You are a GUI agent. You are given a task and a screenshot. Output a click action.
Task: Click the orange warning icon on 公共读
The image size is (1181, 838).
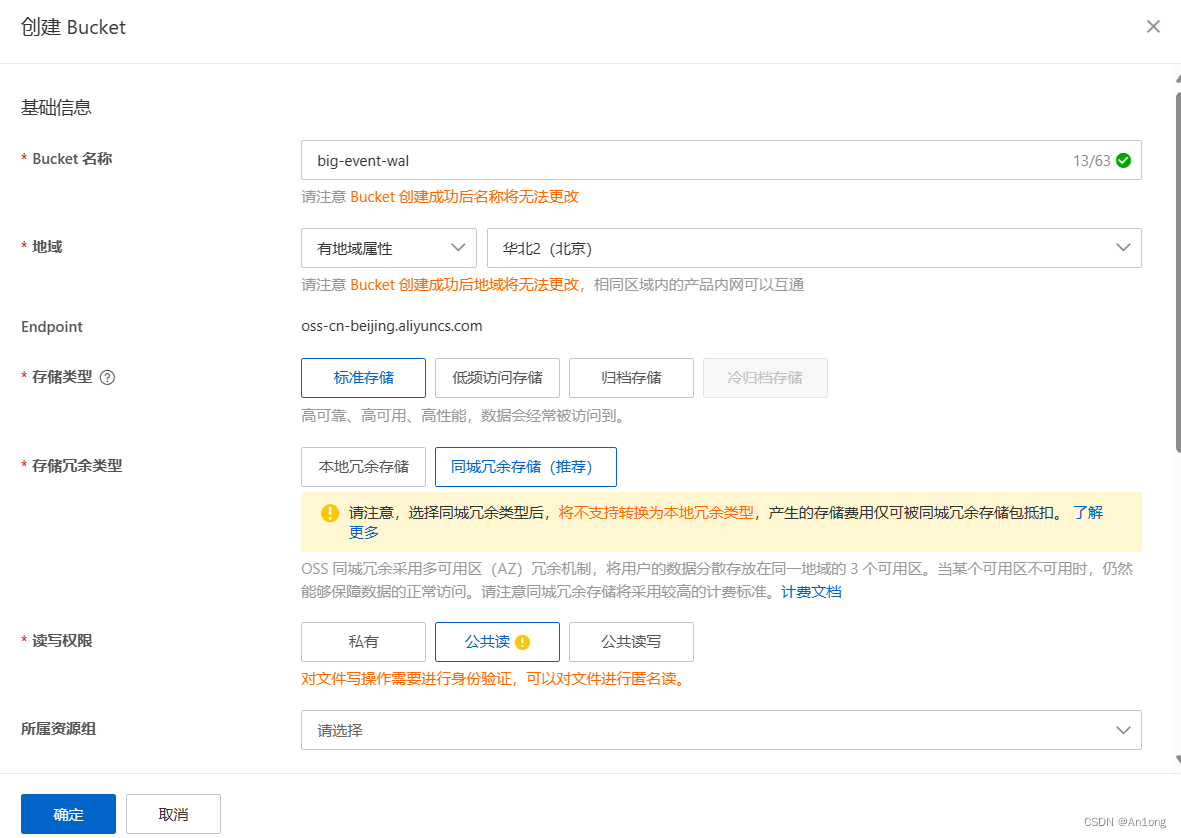[x=523, y=642]
